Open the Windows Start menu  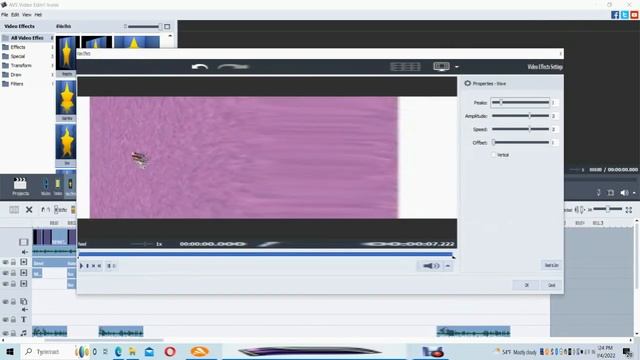tap(10, 351)
